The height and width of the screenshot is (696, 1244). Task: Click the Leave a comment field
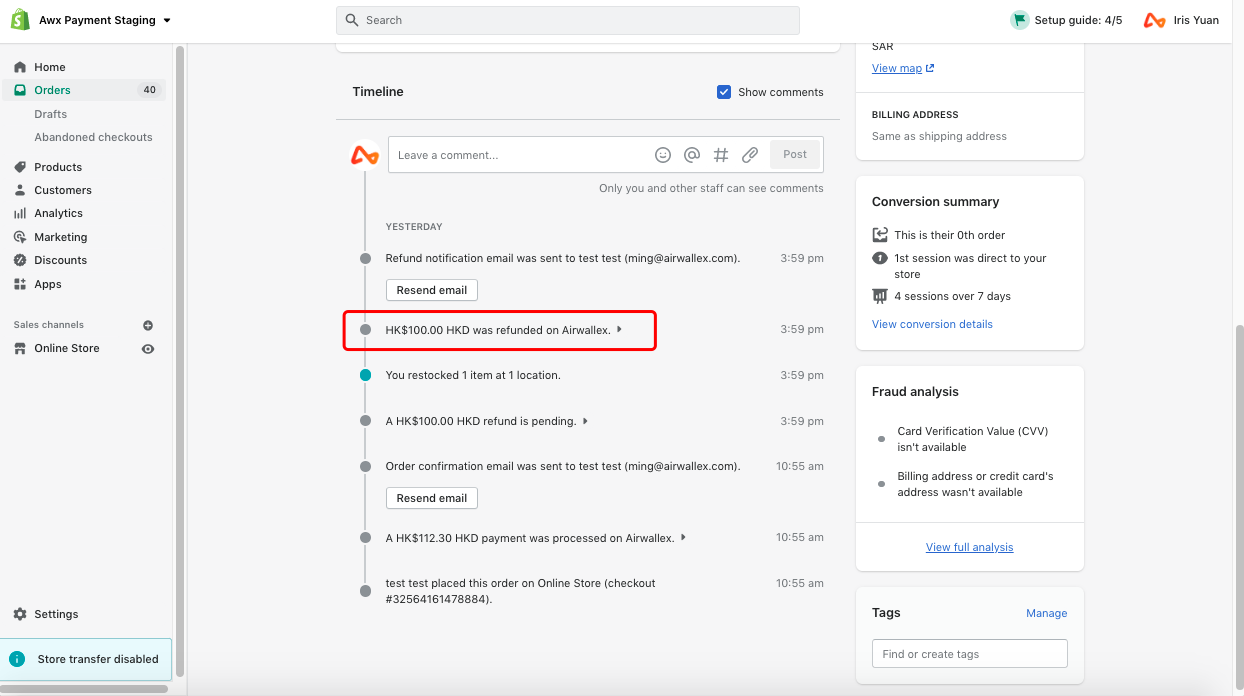(x=520, y=155)
